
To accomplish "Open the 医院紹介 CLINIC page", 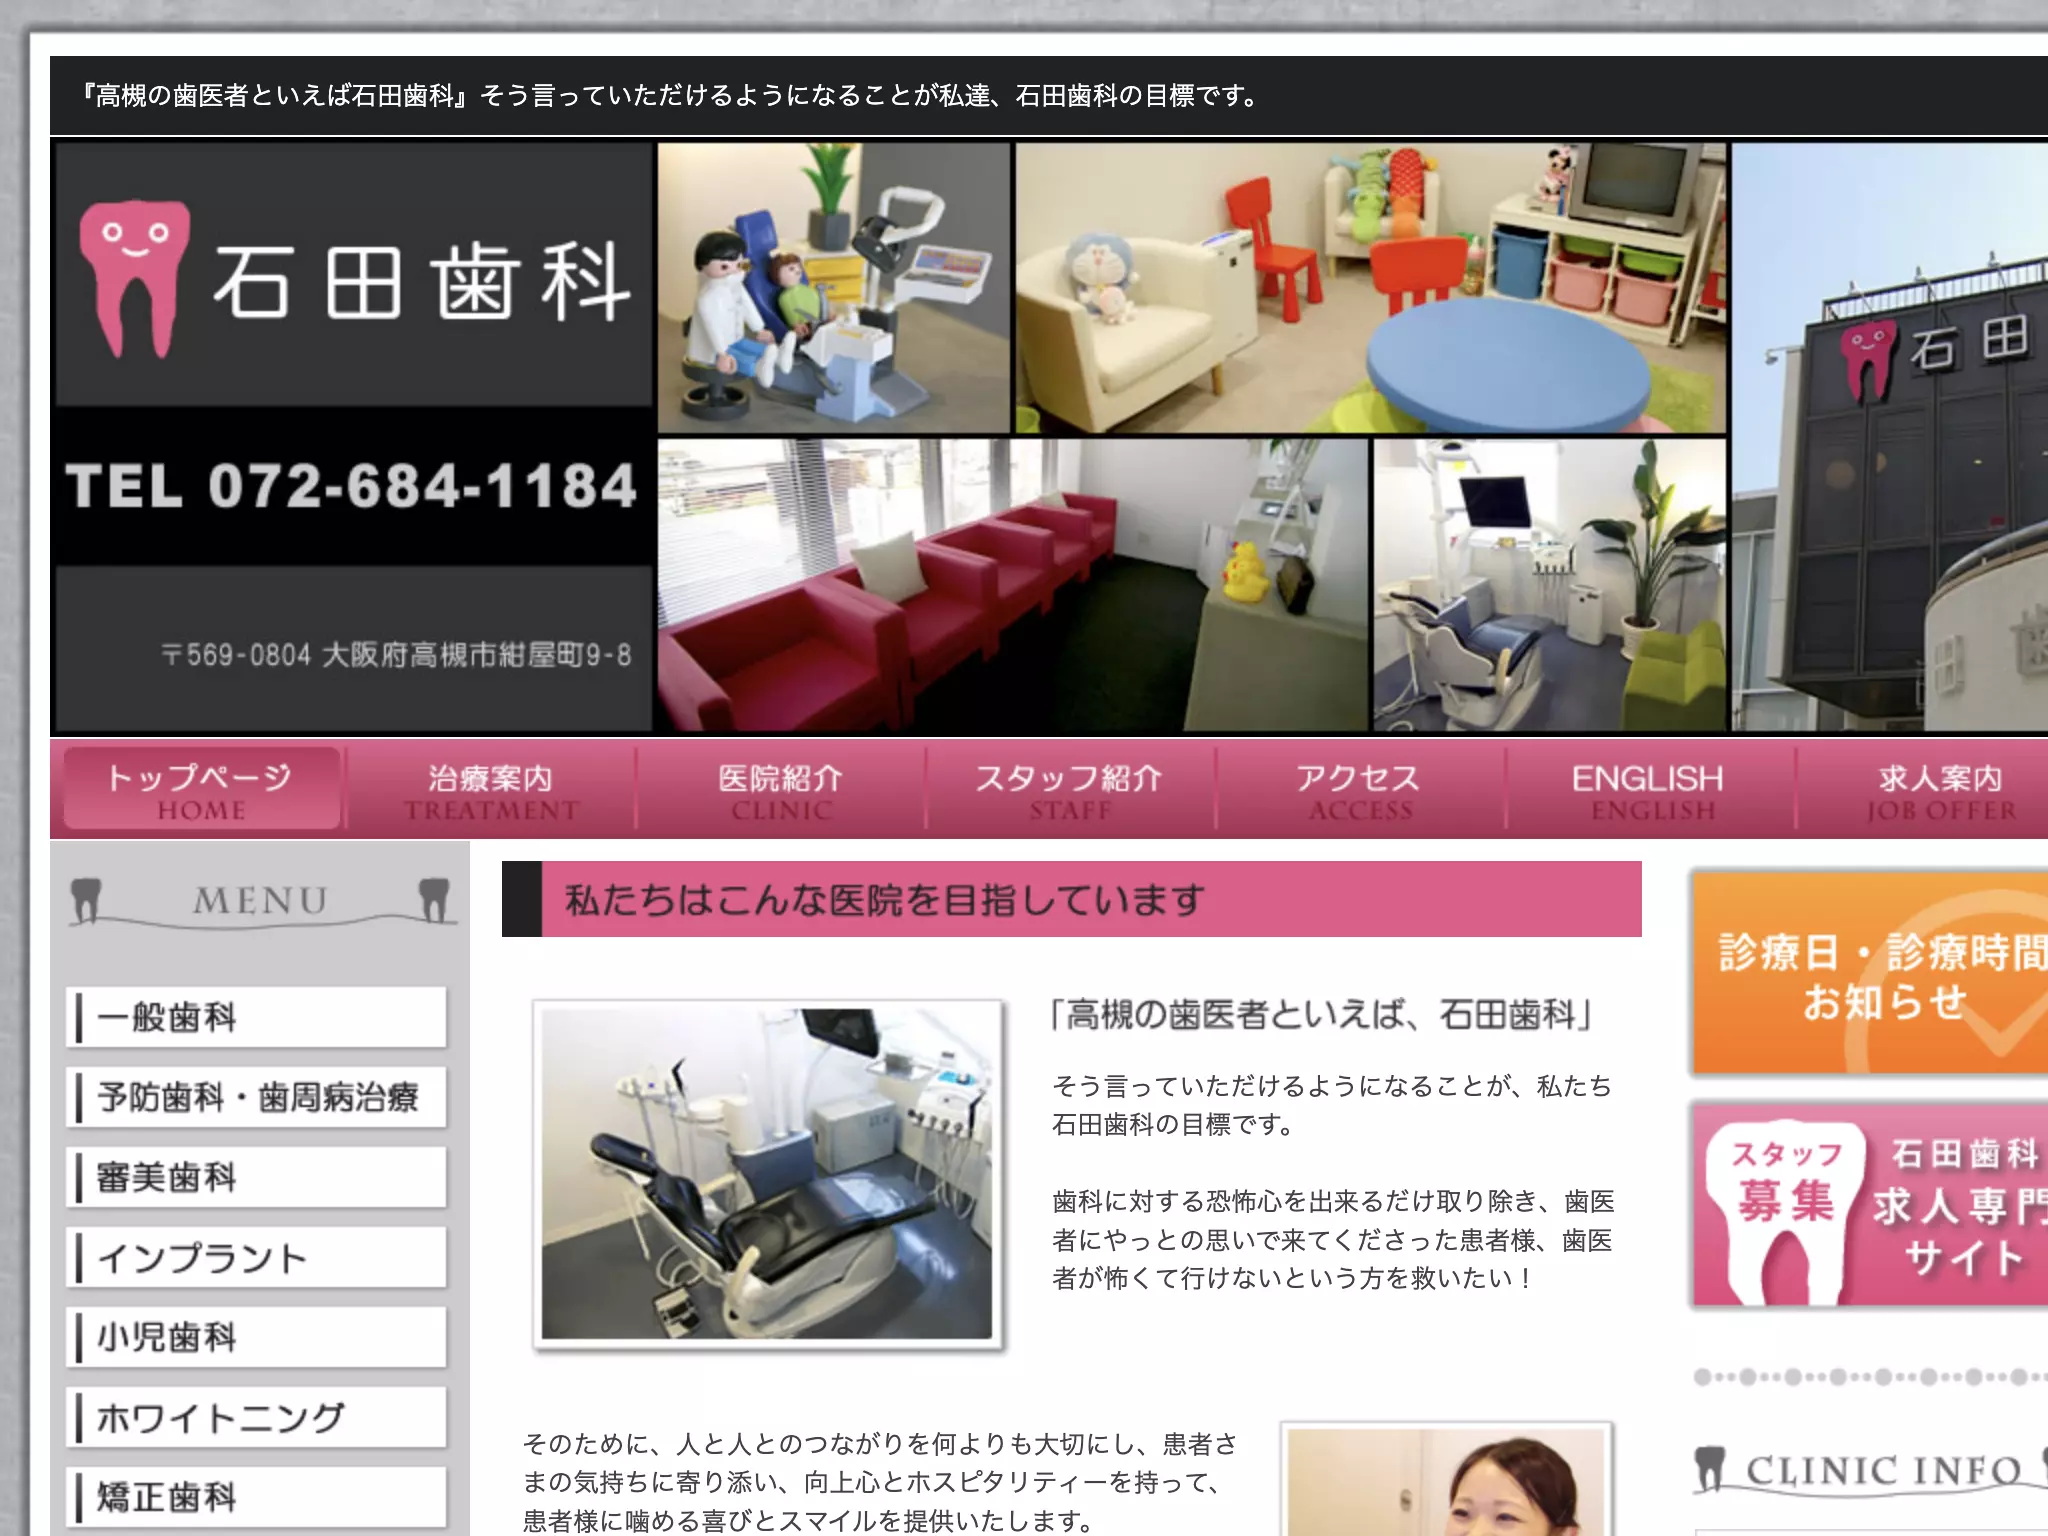I will click(x=781, y=790).
